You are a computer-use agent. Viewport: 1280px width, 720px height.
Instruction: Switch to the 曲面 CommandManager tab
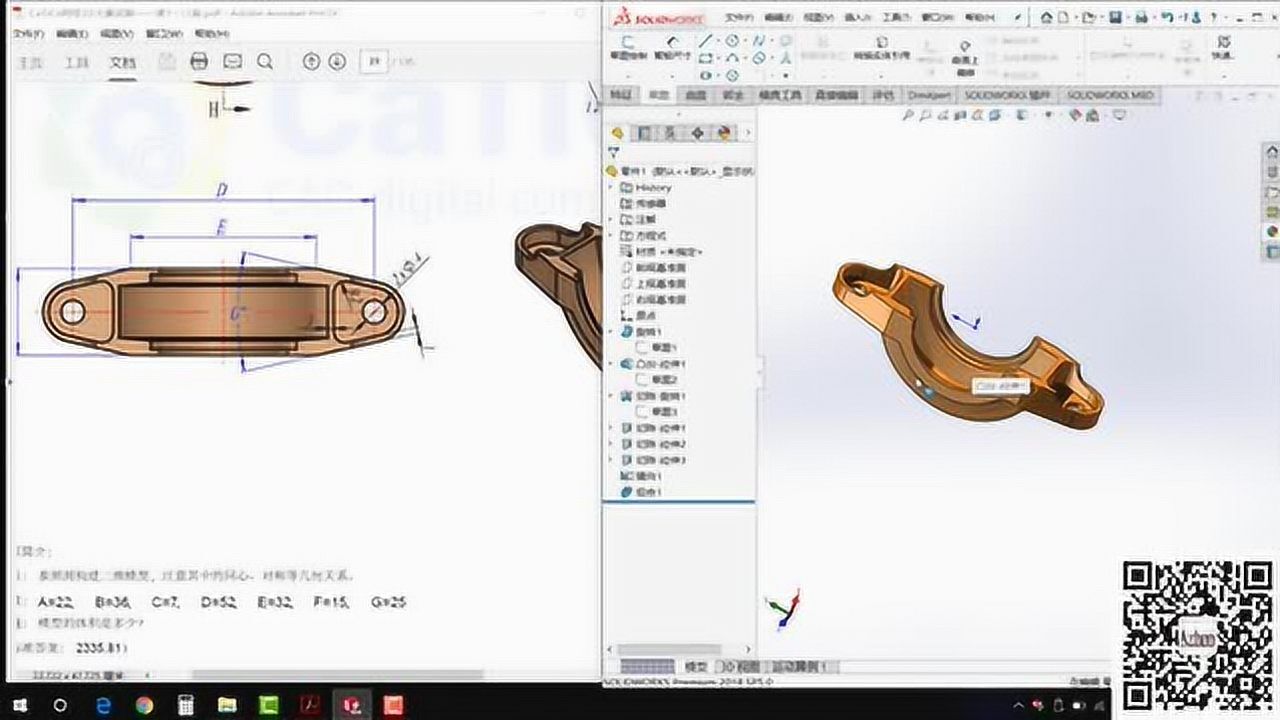(x=696, y=95)
